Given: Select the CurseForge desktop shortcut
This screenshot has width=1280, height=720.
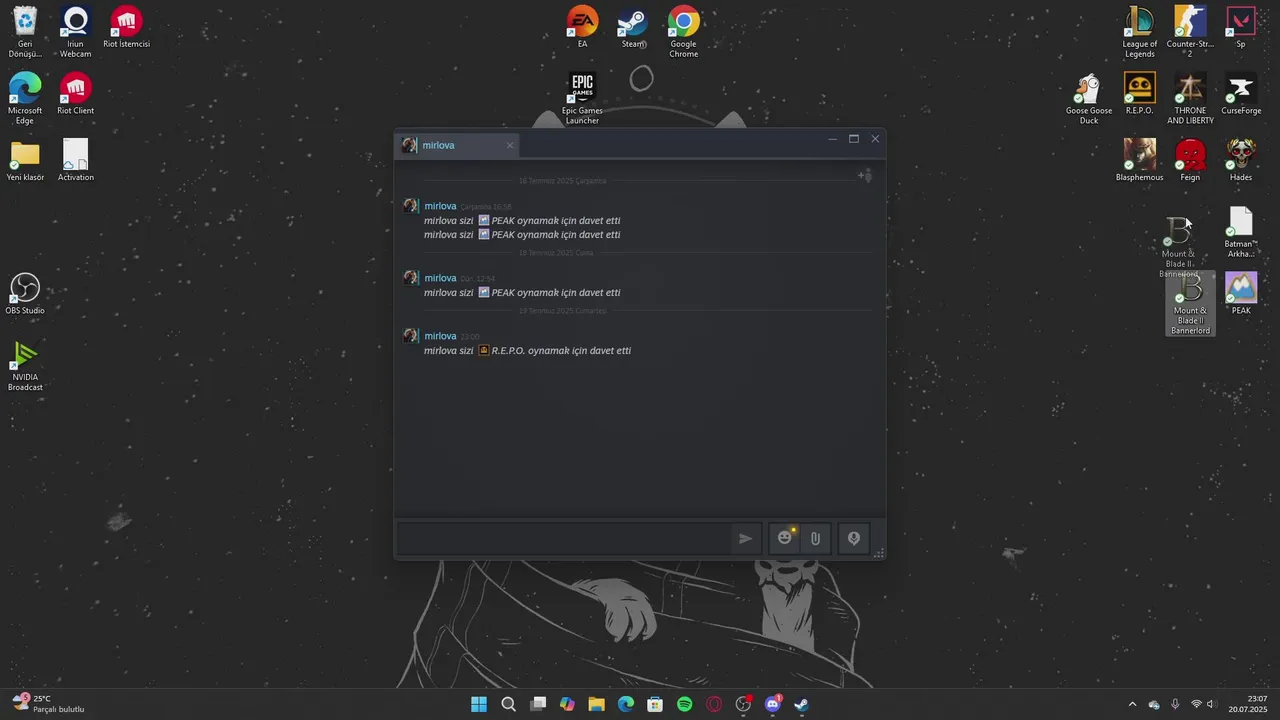Looking at the screenshot, I should pyautogui.click(x=1240, y=93).
